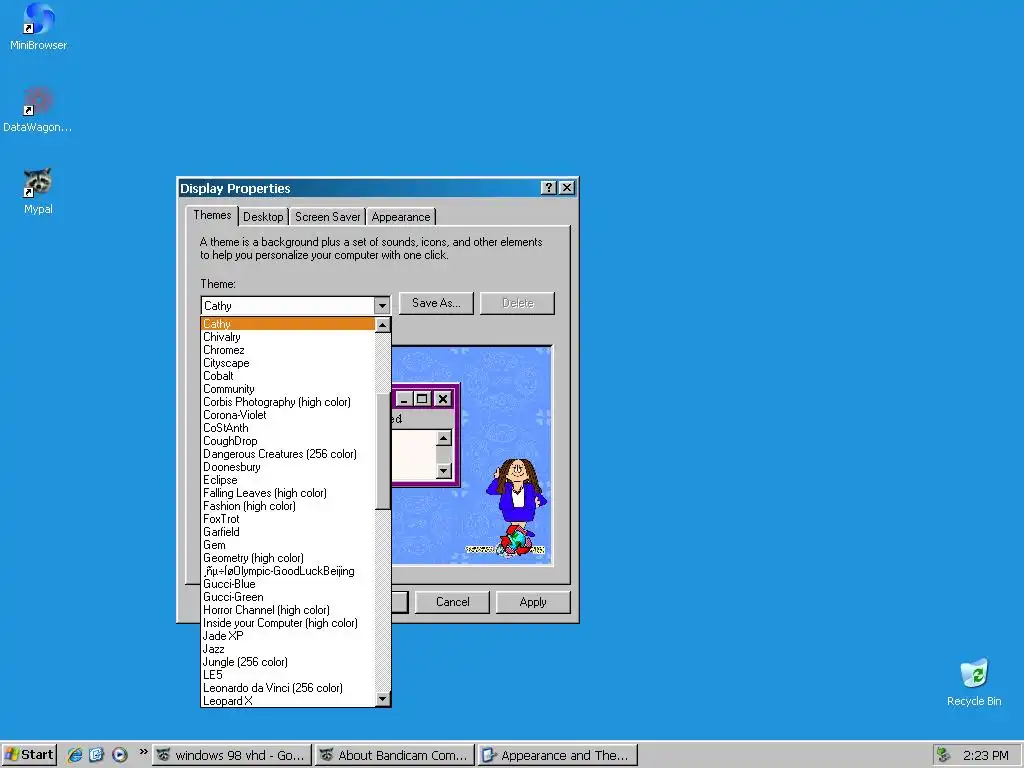
Task: Pick the Jade XP theme
Action: 288,636
